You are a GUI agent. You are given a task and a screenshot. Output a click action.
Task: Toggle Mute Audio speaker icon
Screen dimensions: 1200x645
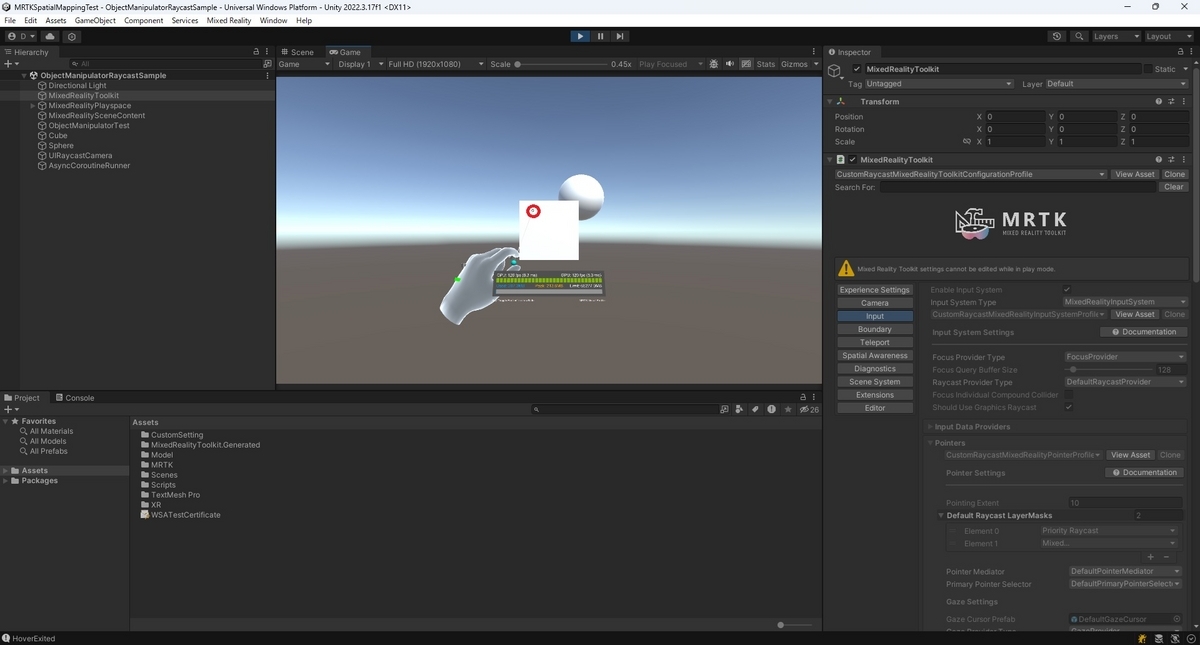click(730, 64)
